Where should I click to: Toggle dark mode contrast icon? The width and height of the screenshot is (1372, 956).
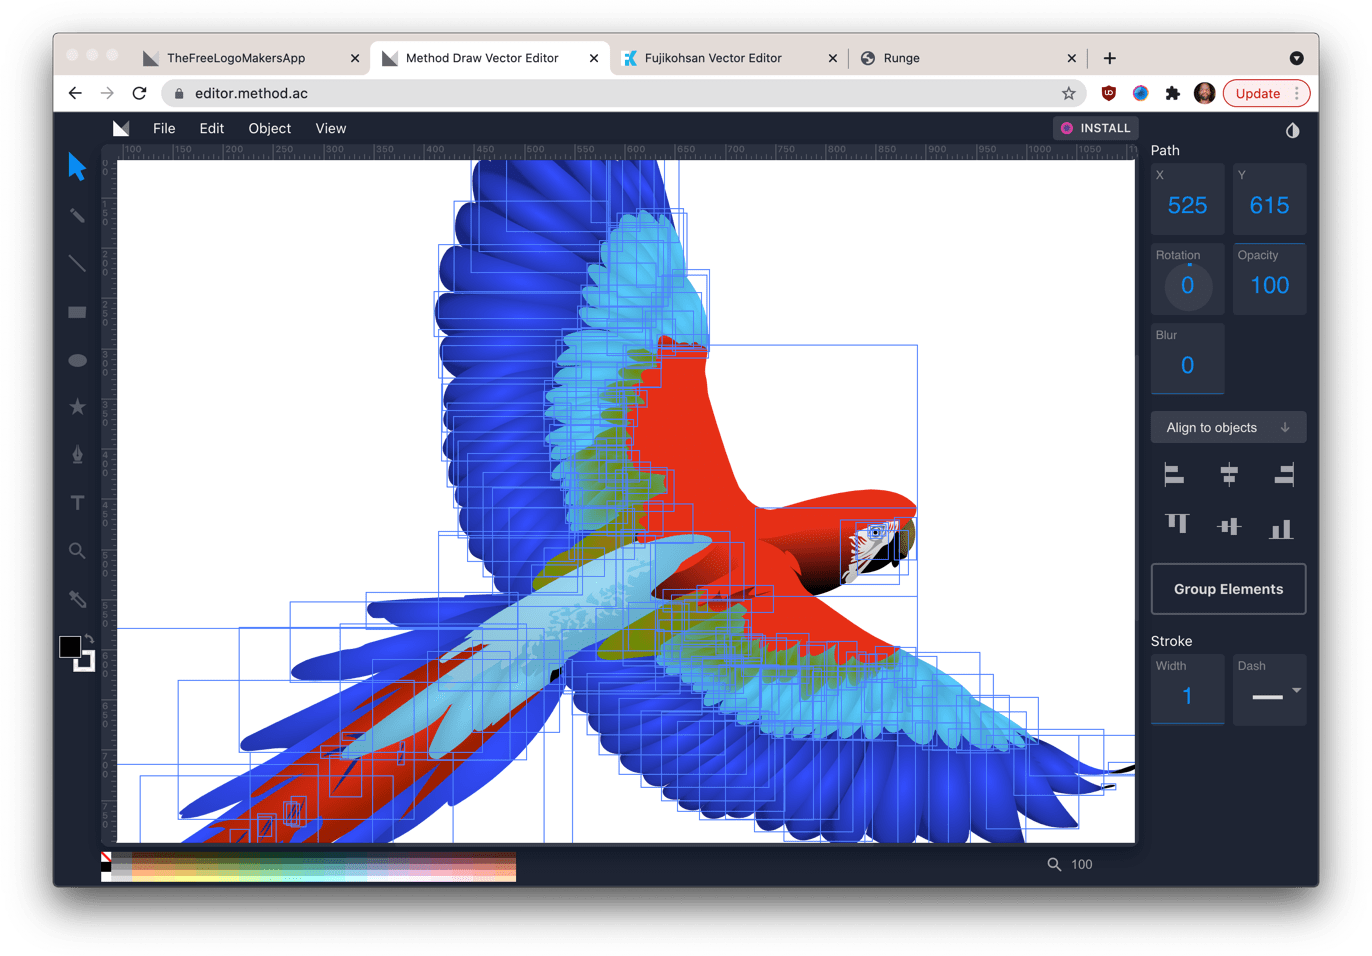point(1292,130)
